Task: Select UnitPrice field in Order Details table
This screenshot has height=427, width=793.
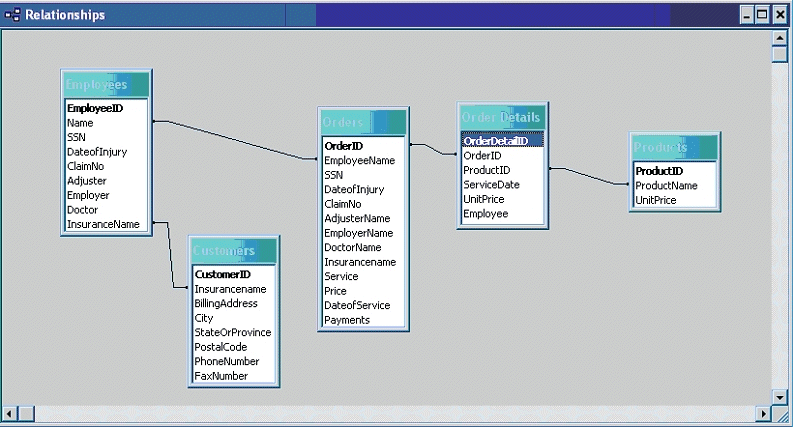Action: [x=503, y=199]
